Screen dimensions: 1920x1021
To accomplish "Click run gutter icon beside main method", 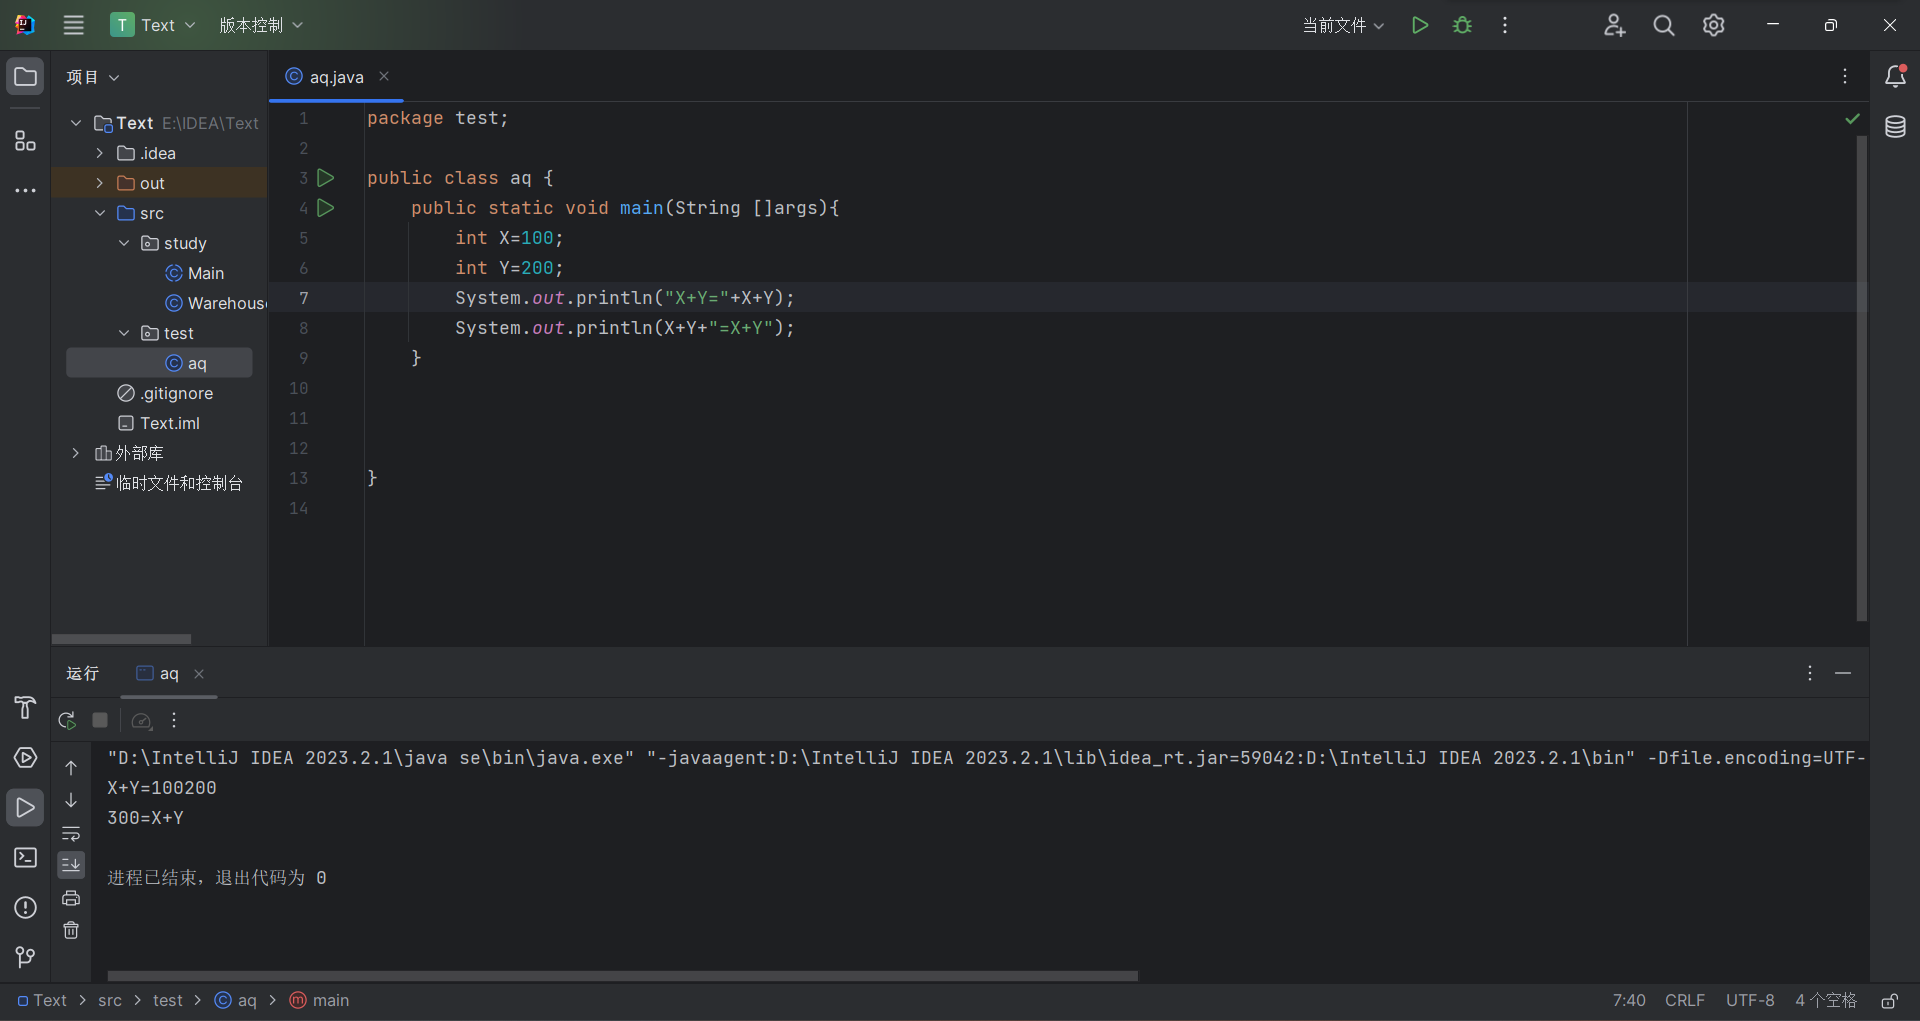I will [x=326, y=208].
